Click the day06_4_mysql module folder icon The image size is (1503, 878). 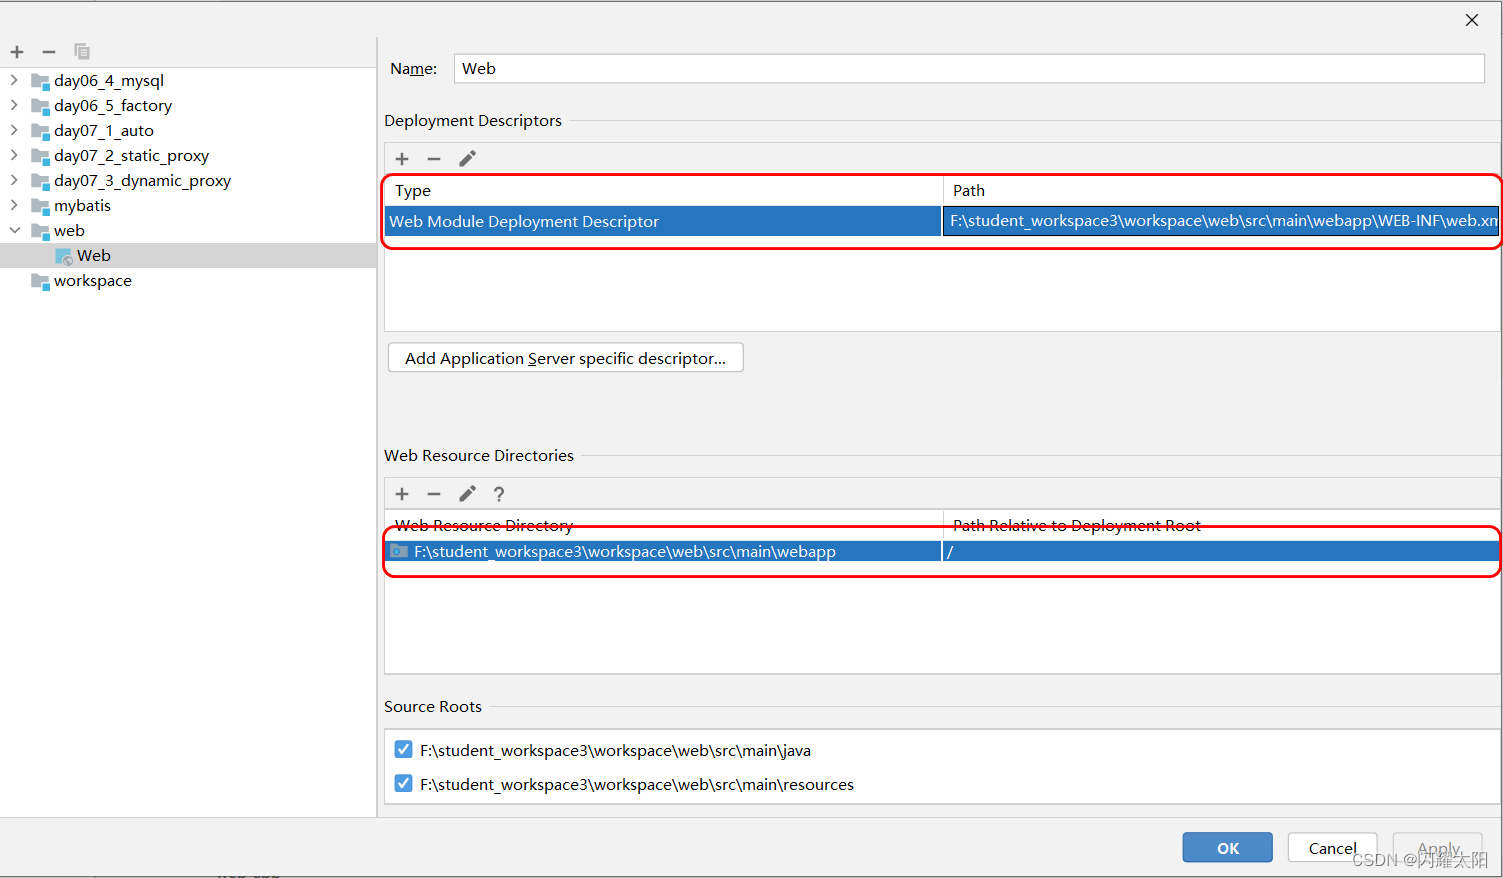coord(40,81)
